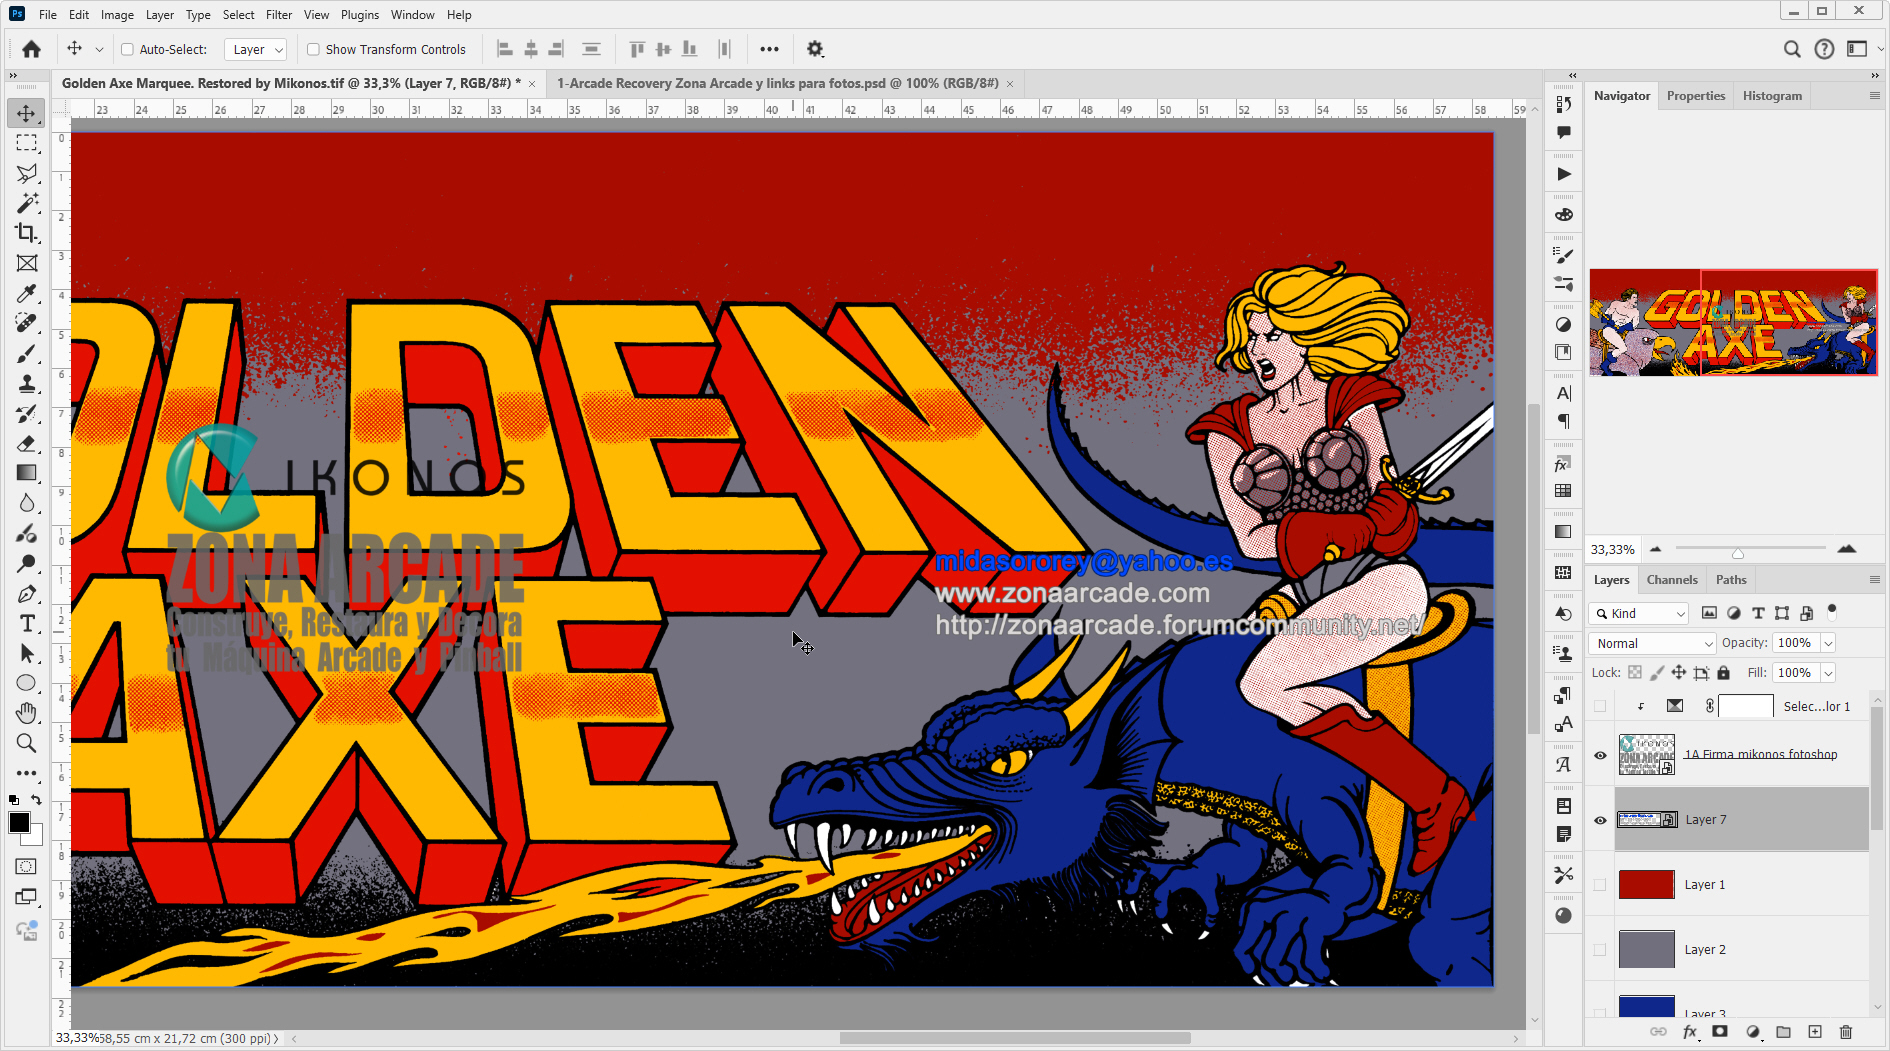The height and width of the screenshot is (1051, 1890).
Task: Switch to the Channels tab
Action: 1672,580
